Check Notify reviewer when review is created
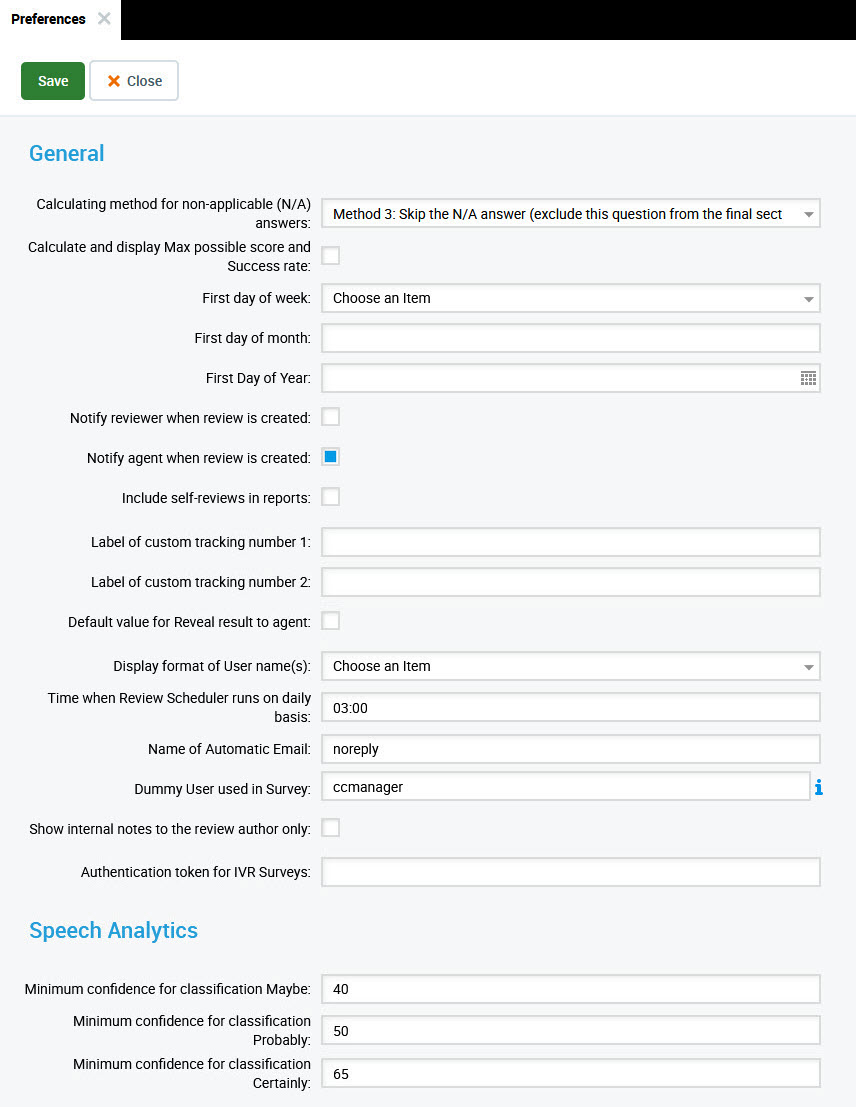The width and height of the screenshot is (856, 1107). [330, 417]
